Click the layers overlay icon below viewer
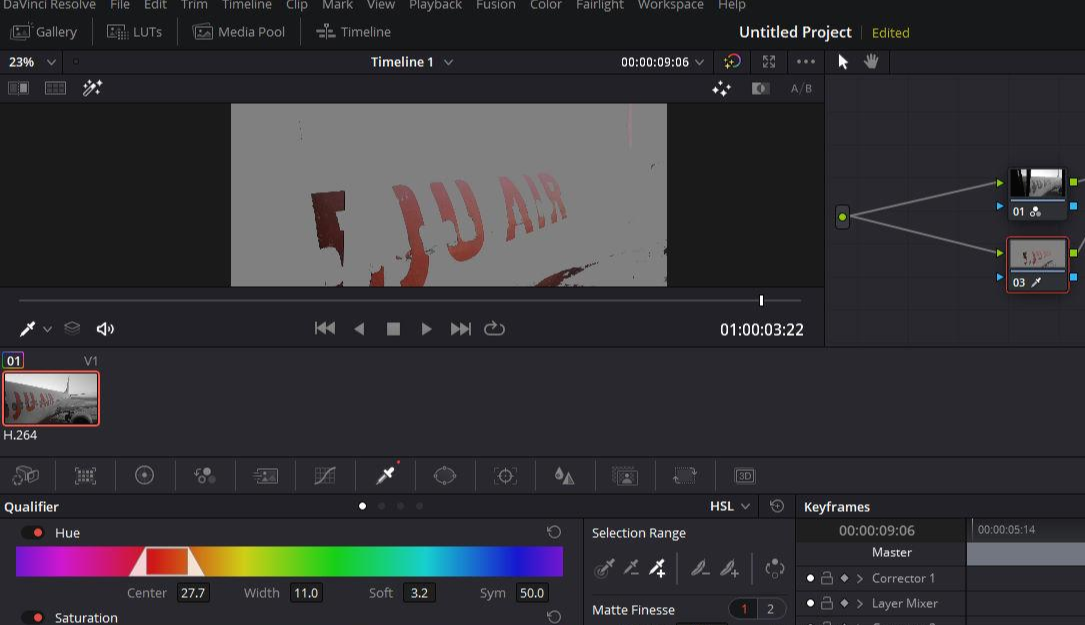The width and height of the screenshot is (1085, 625). (72, 328)
